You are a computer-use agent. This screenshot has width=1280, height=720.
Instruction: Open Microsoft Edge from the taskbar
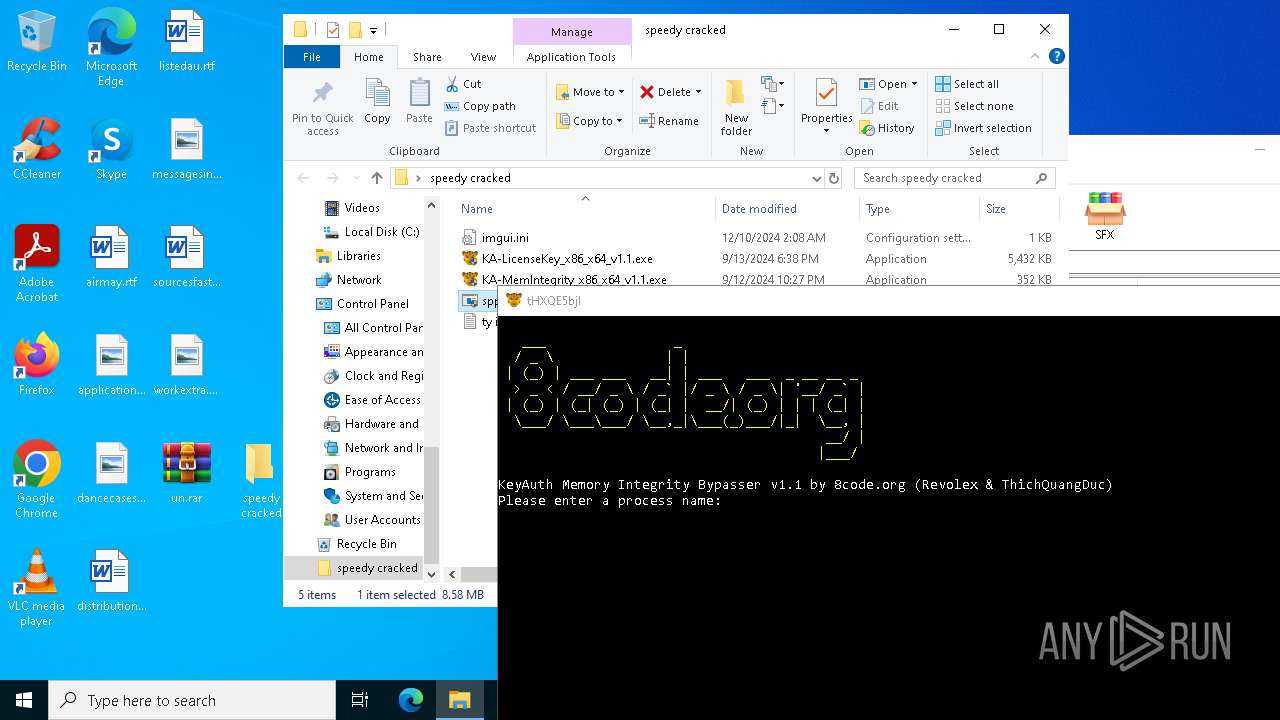click(x=411, y=700)
